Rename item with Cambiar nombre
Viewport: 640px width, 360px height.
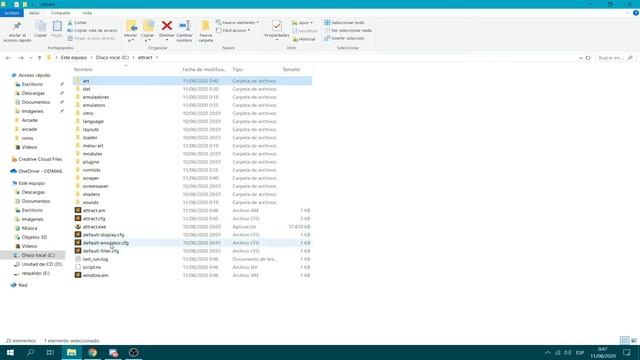point(184,31)
